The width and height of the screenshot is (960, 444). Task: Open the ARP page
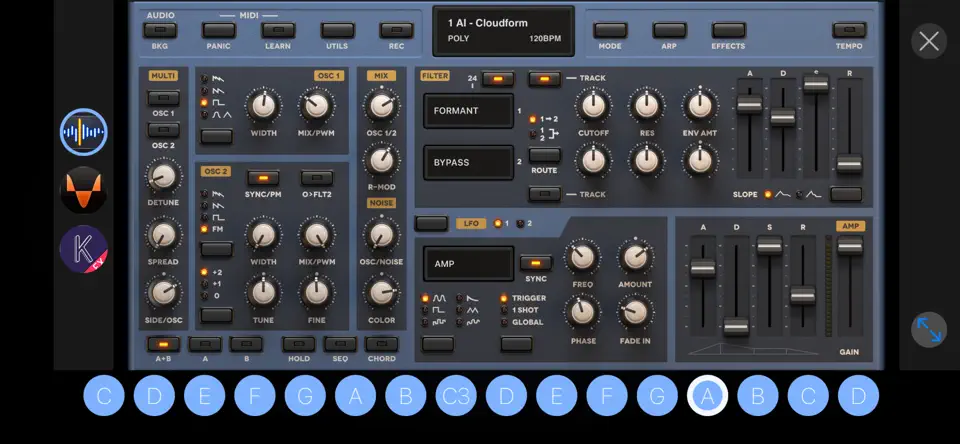click(669, 30)
